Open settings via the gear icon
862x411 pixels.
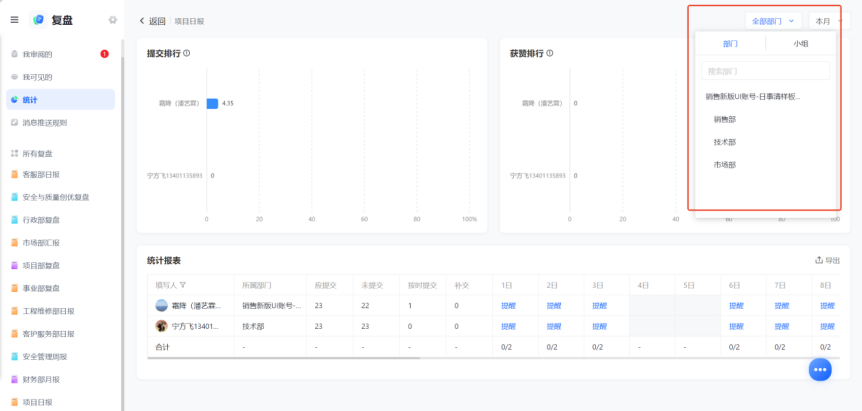pyautogui.click(x=113, y=20)
